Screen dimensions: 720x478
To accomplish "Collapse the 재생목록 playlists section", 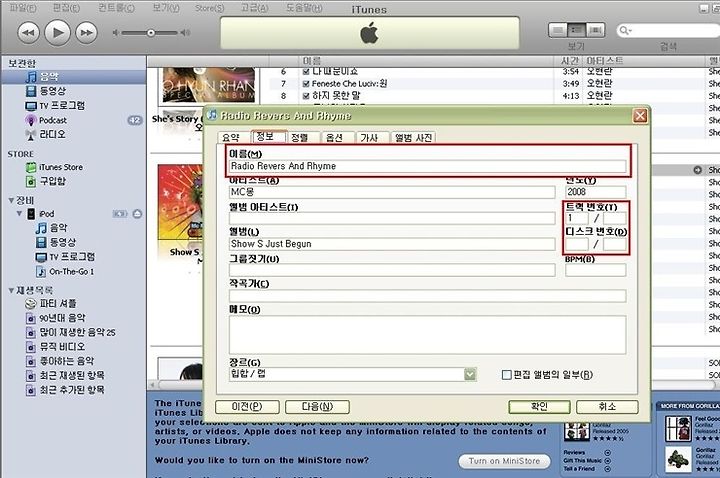I will 11,290.
